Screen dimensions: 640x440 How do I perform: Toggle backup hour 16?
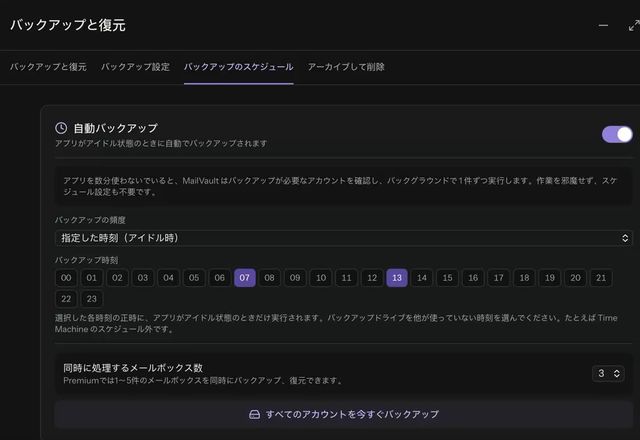[x=473, y=278]
